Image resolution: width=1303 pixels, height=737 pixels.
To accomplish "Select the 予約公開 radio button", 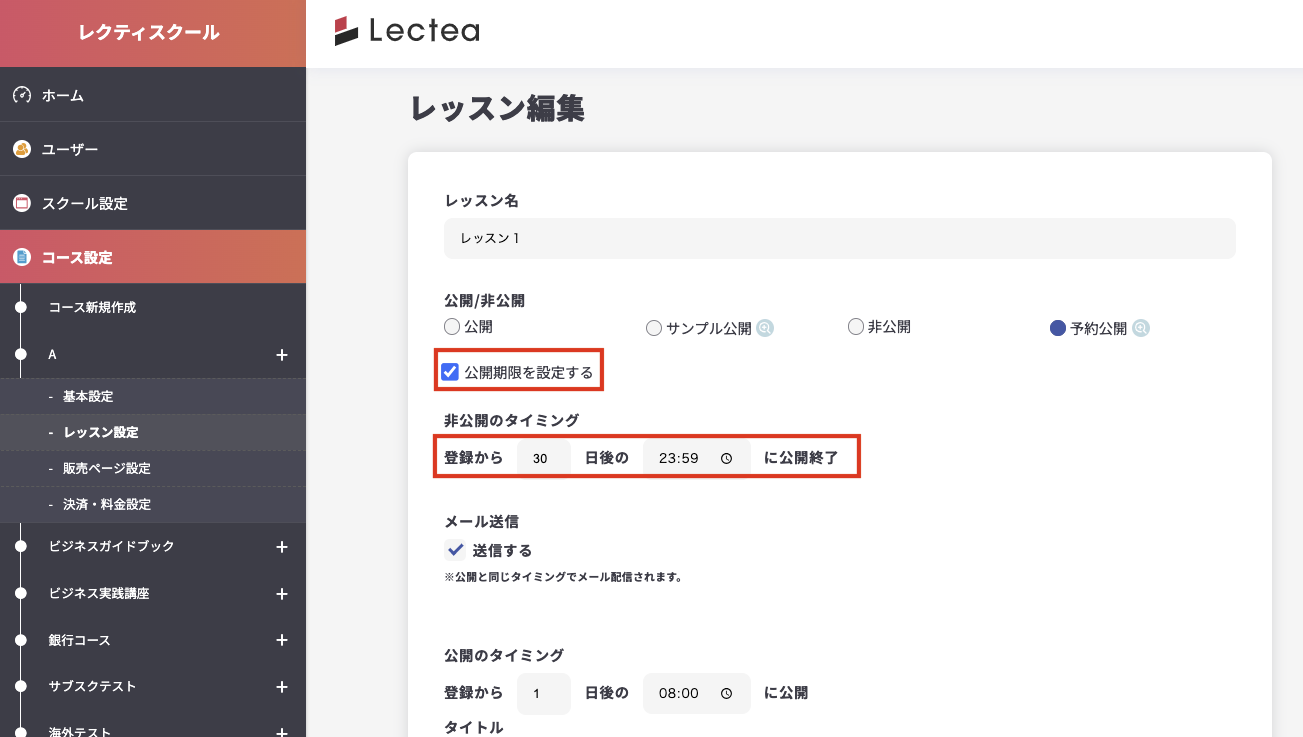I will click(x=1058, y=328).
